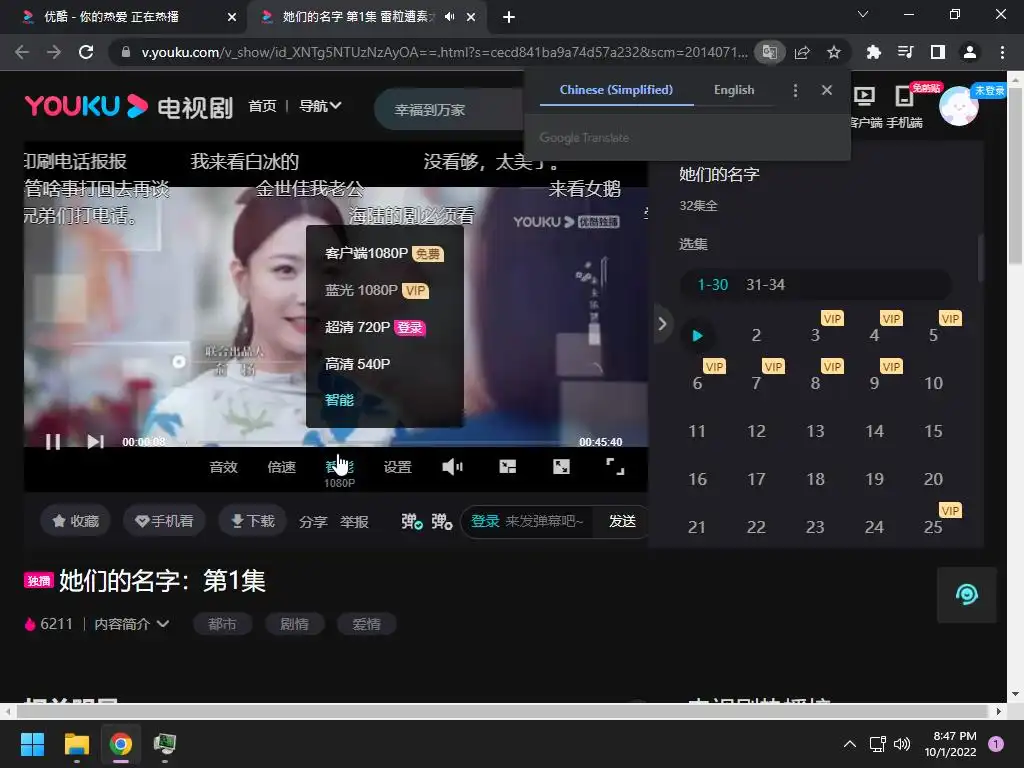Open Chrome extensions puzzle icon
1024x768 pixels.
tap(873, 52)
